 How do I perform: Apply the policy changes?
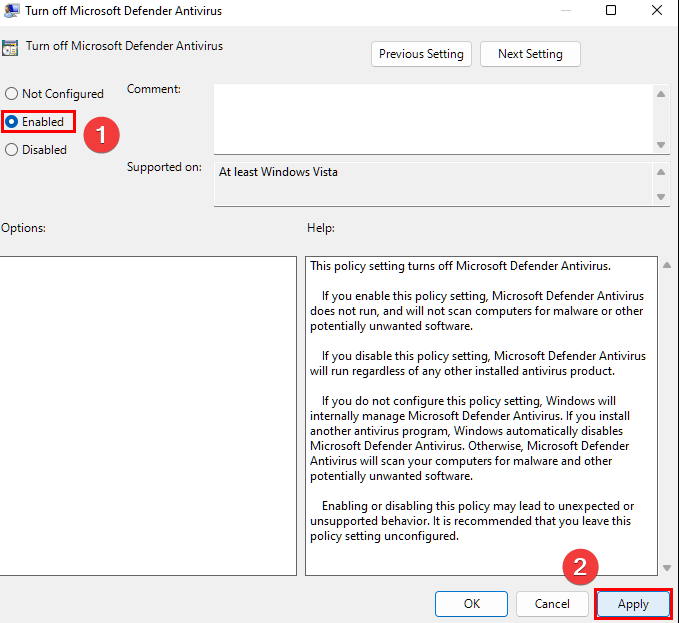[x=633, y=604]
